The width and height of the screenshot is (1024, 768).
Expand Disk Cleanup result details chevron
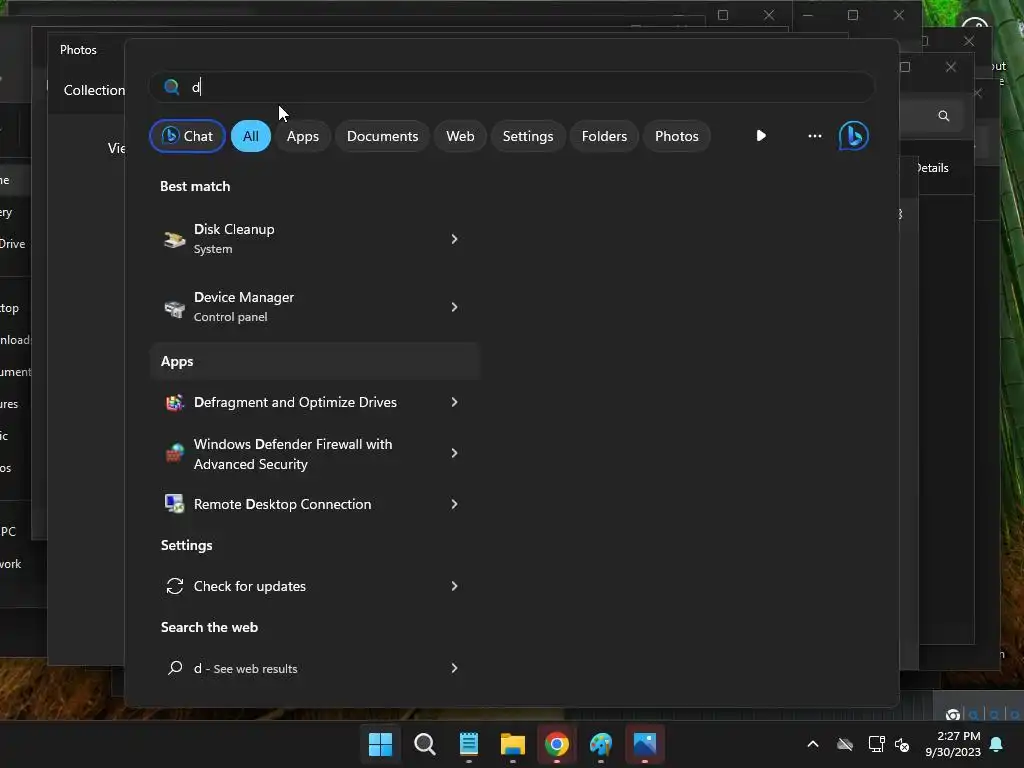coord(455,239)
